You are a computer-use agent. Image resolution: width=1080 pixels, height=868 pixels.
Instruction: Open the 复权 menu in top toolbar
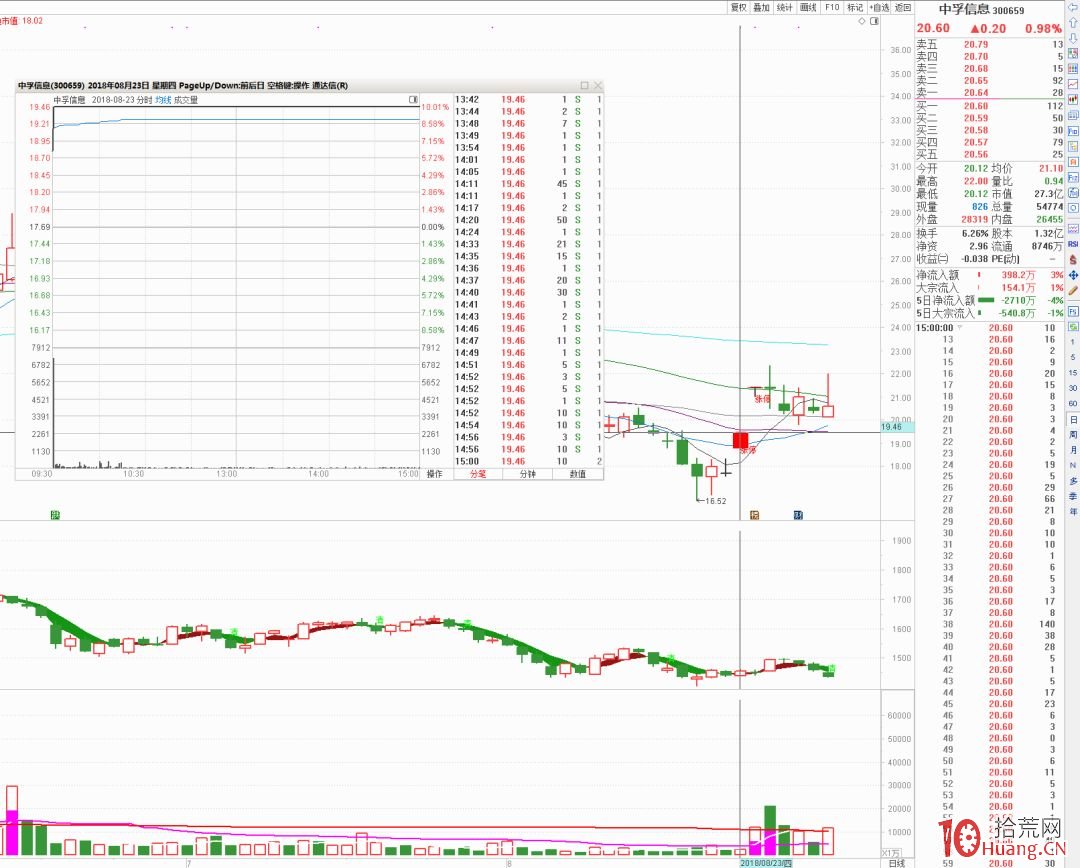[x=738, y=8]
